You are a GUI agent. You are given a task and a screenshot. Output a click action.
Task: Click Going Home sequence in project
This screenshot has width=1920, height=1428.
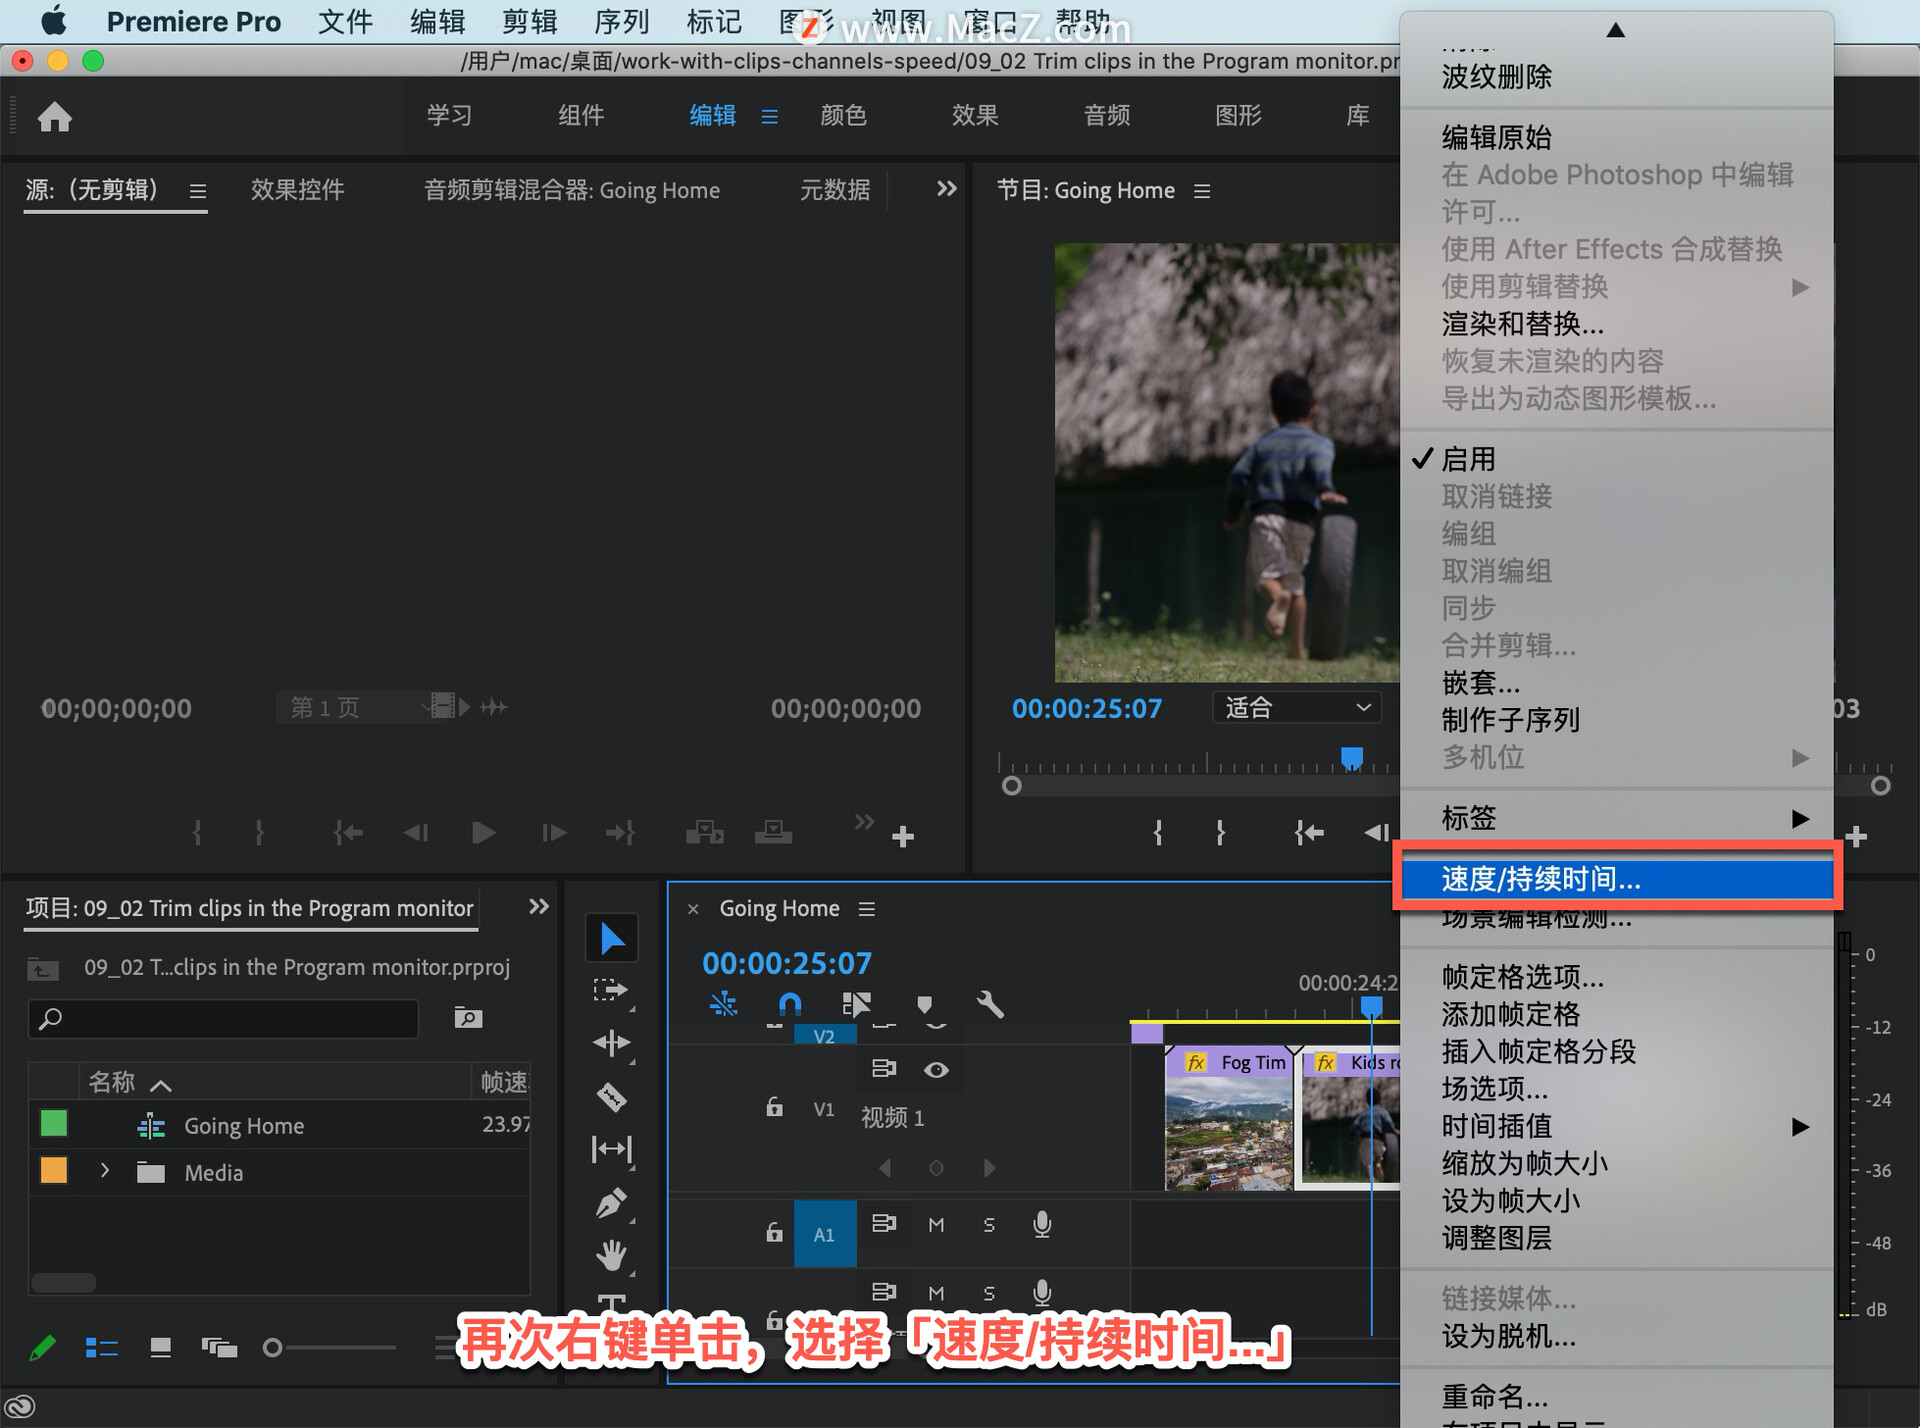(244, 1126)
